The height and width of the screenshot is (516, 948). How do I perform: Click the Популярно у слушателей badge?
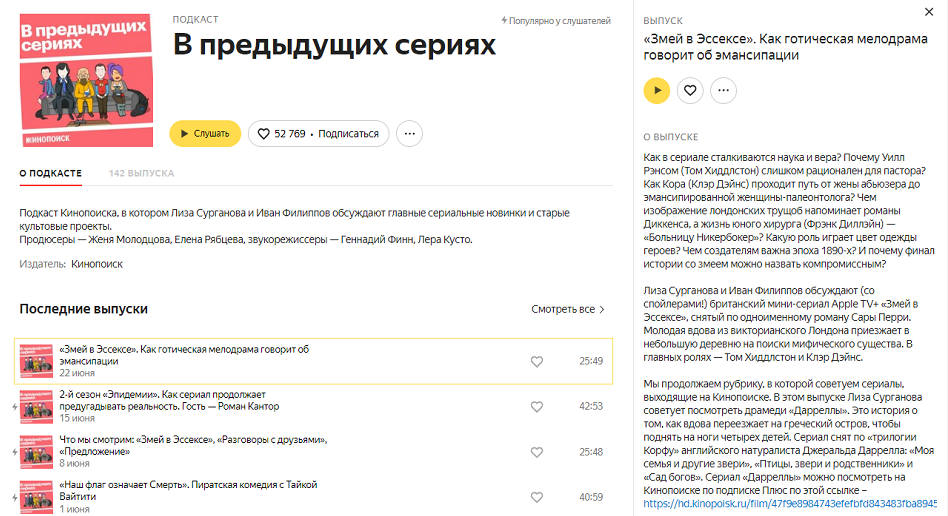tap(556, 21)
